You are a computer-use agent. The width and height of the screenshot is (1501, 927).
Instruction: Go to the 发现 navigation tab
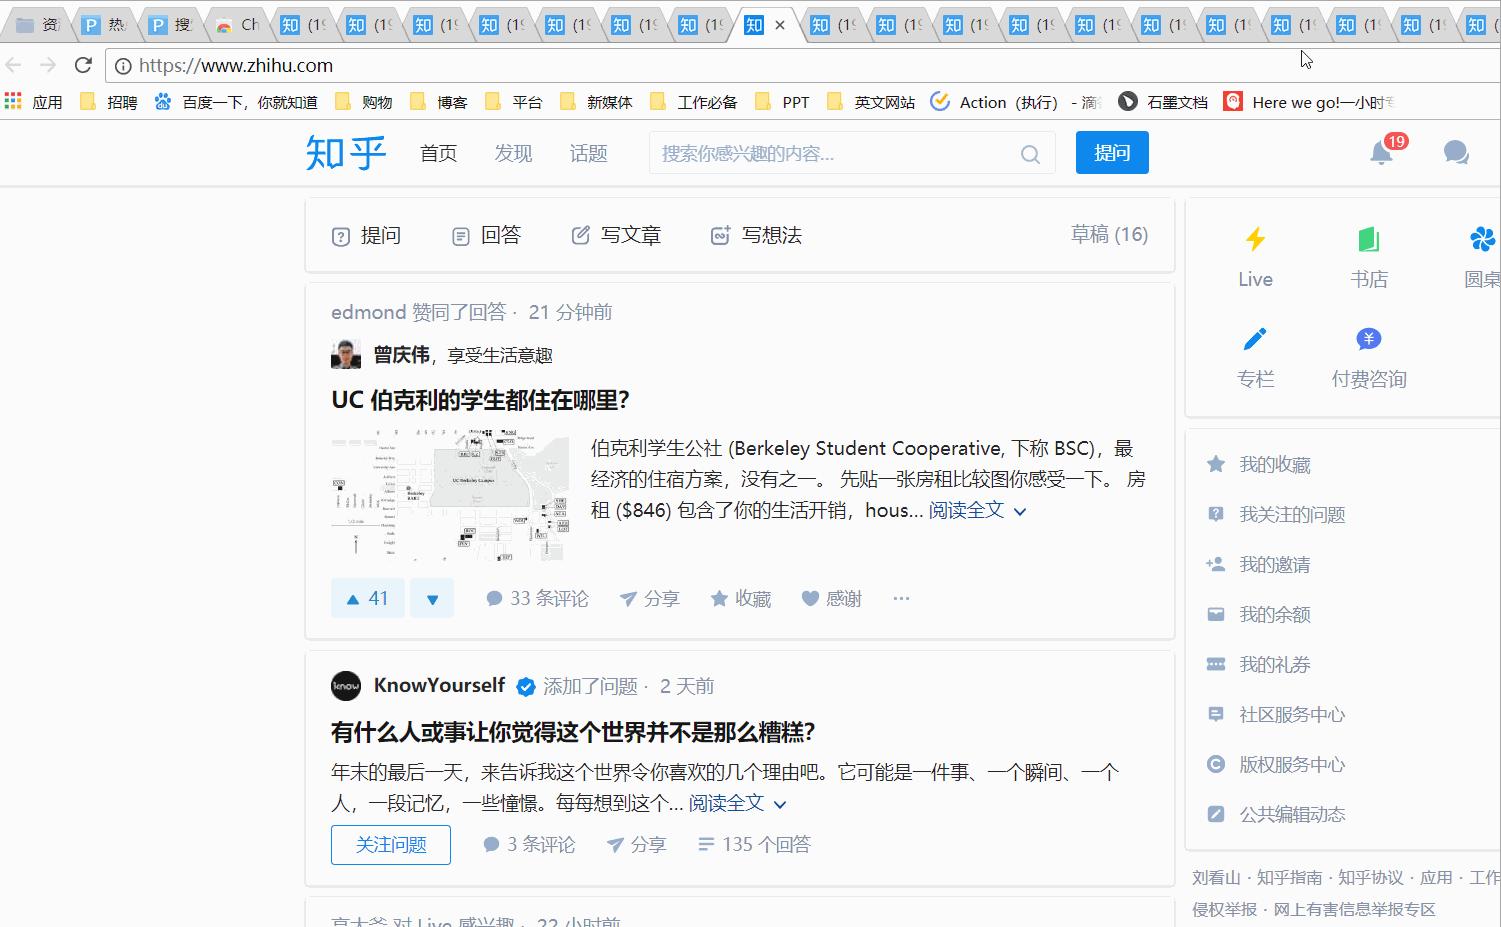pyautogui.click(x=513, y=153)
